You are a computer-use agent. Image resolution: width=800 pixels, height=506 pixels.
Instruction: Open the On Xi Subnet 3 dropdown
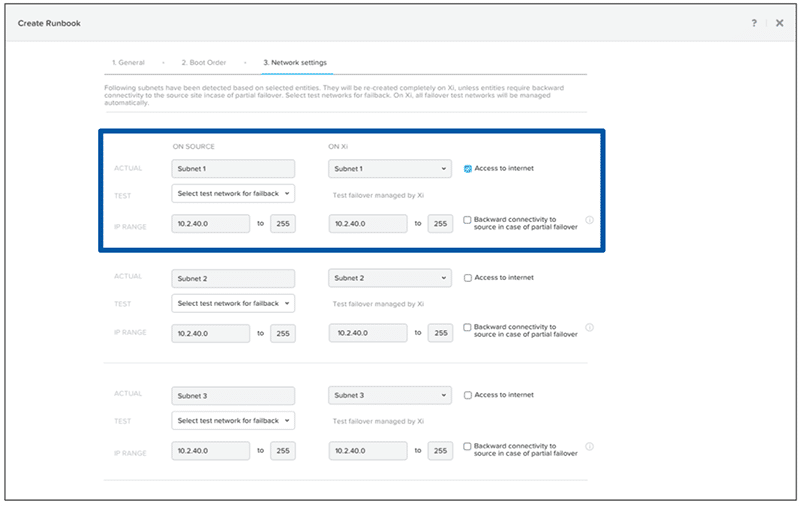390,396
